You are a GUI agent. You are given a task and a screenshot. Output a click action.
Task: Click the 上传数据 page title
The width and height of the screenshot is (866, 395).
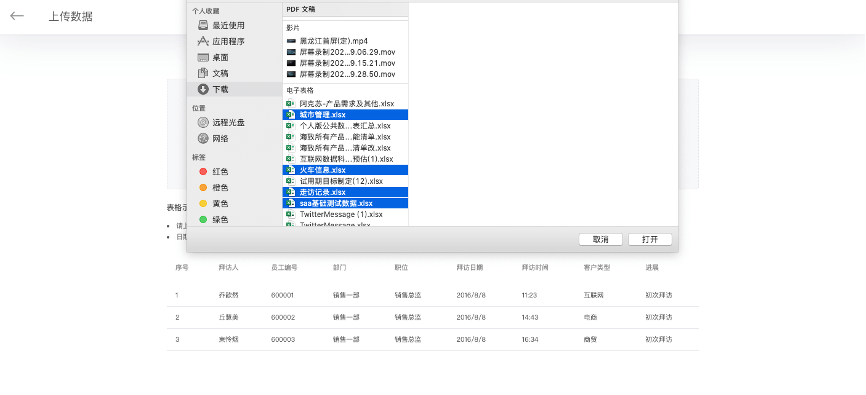pos(70,16)
